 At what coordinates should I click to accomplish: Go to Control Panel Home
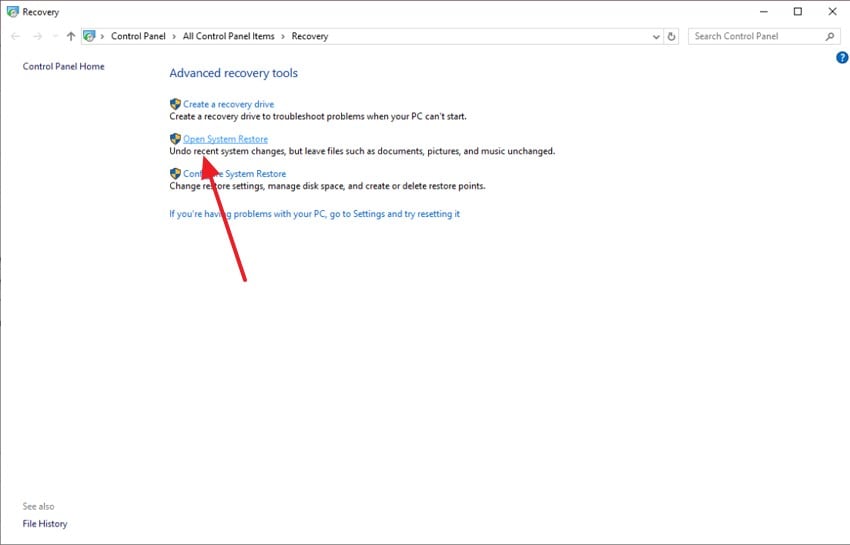coord(63,66)
